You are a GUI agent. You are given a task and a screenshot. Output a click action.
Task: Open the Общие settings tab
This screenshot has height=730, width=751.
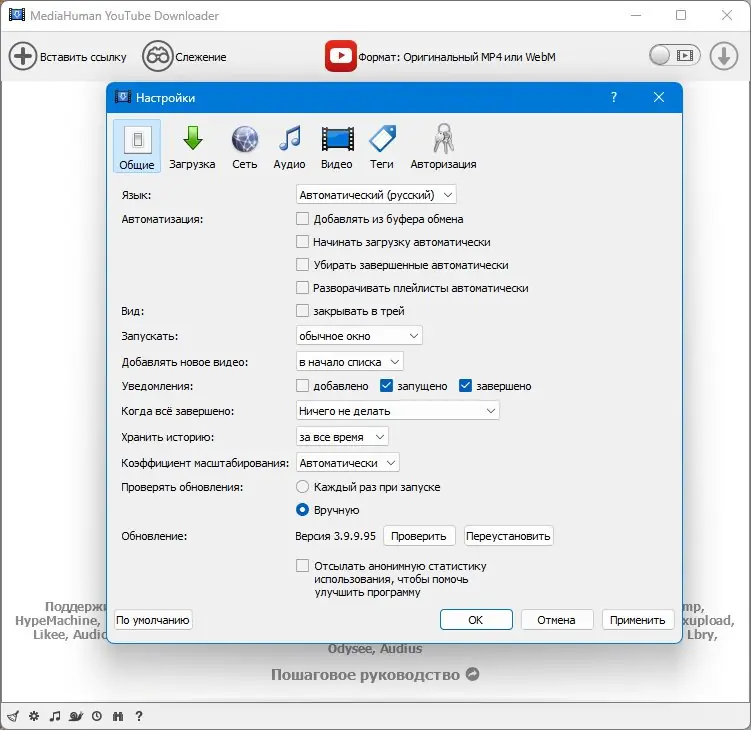(x=137, y=146)
